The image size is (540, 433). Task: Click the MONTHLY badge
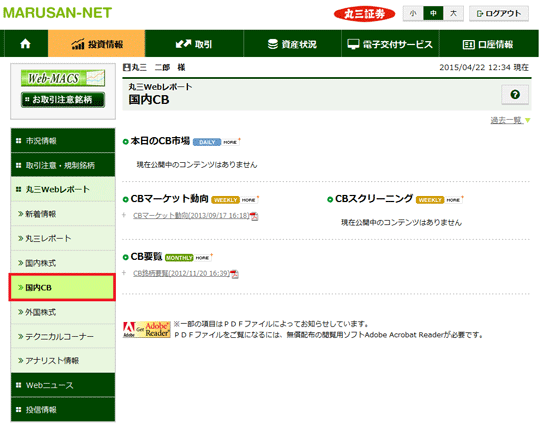179,258
